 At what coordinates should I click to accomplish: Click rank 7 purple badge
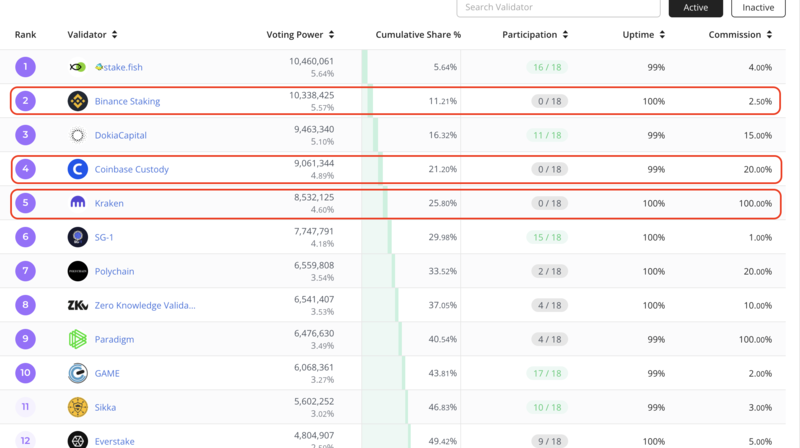(26, 271)
